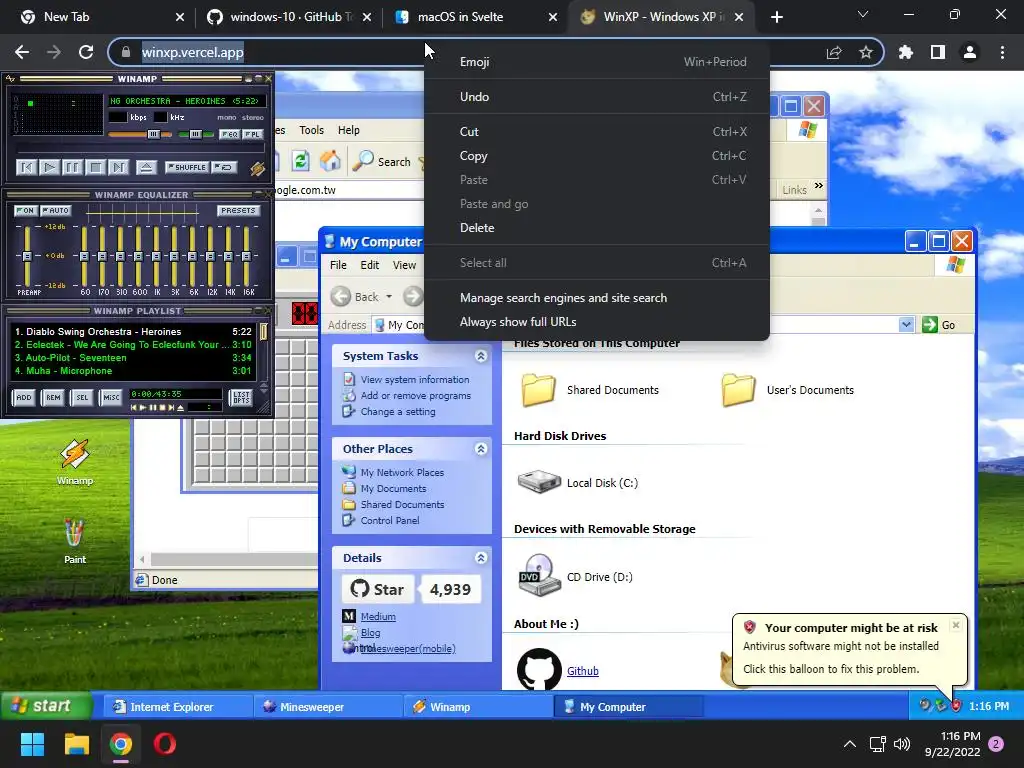Select Always show full URLs
The image size is (1024, 768).
597,322
